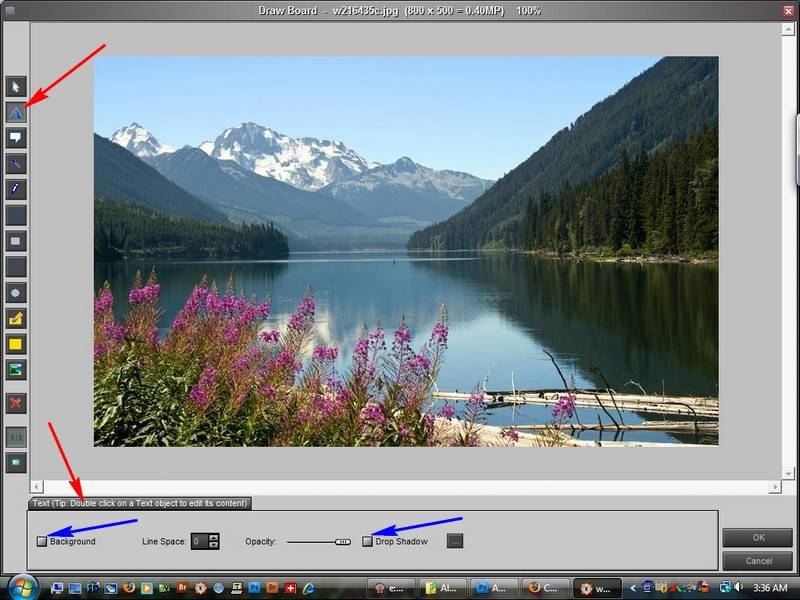Click the red X delete object button
Viewport: 800px width, 600px height.
click(16, 403)
